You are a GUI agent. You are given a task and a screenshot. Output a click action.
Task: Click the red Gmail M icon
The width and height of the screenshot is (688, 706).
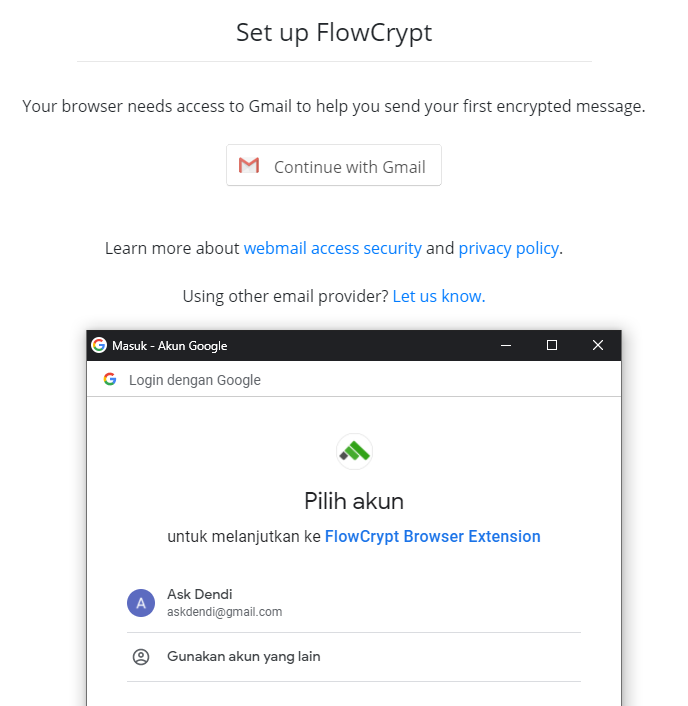click(249, 165)
